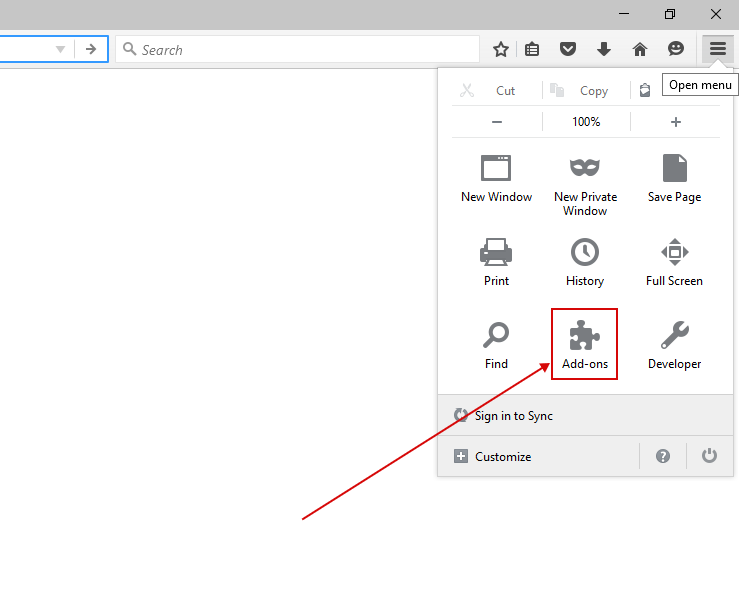This screenshot has height=597, width=739.
Task: Open the Pocket icon in toolbar
Action: coord(567,49)
